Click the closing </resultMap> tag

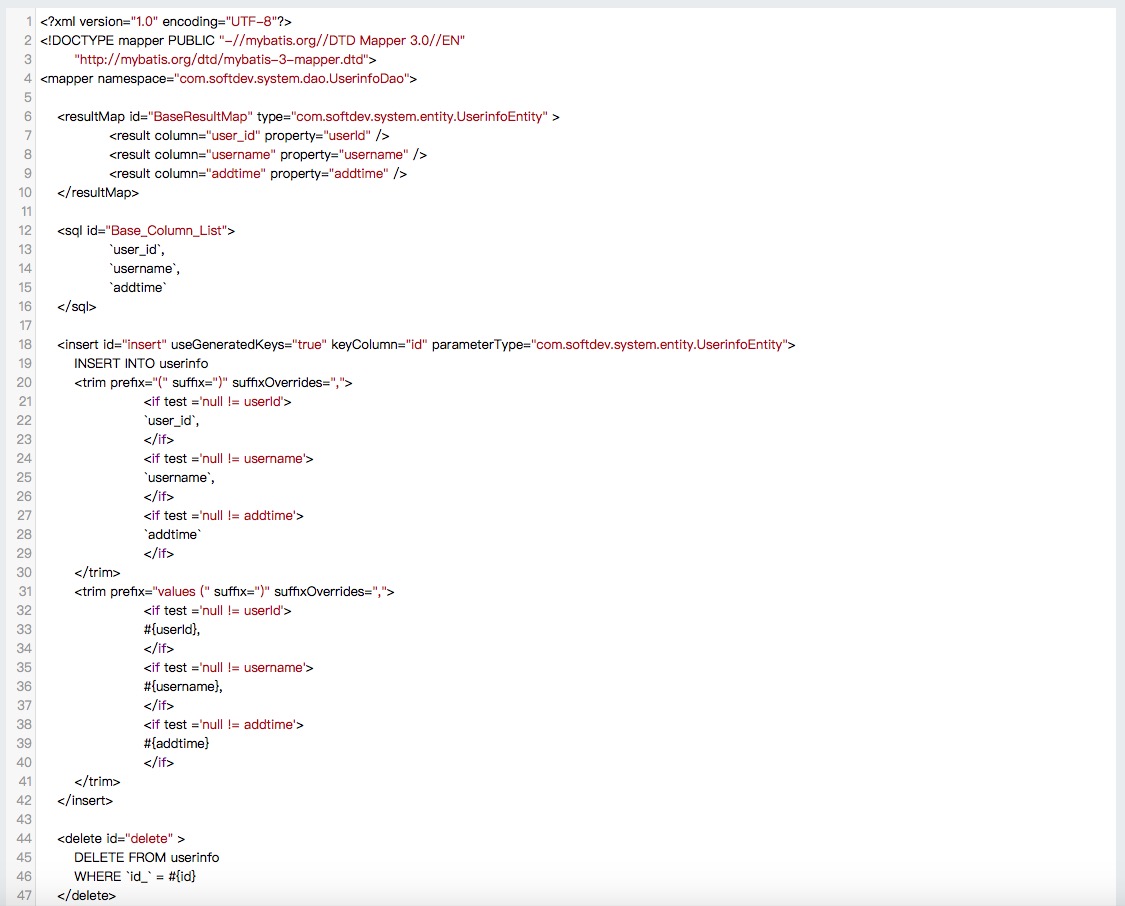tap(98, 192)
